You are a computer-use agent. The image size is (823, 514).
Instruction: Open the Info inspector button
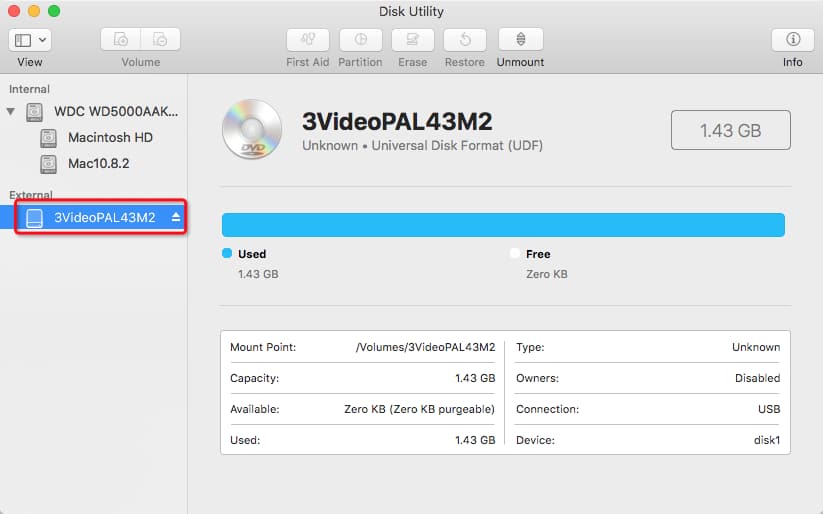tap(792, 40)
